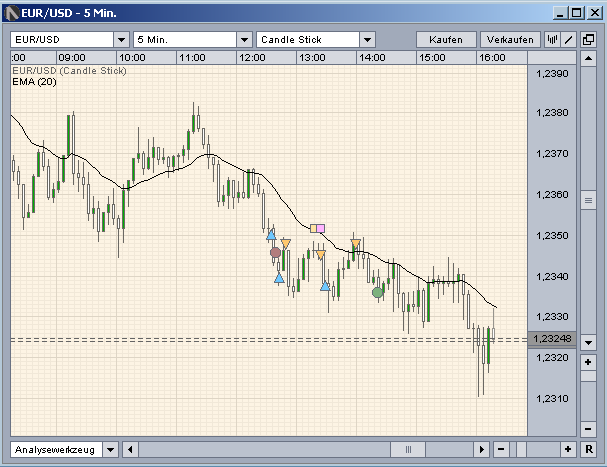Click the EUR/USD symbol field

[x=62, y=39]
